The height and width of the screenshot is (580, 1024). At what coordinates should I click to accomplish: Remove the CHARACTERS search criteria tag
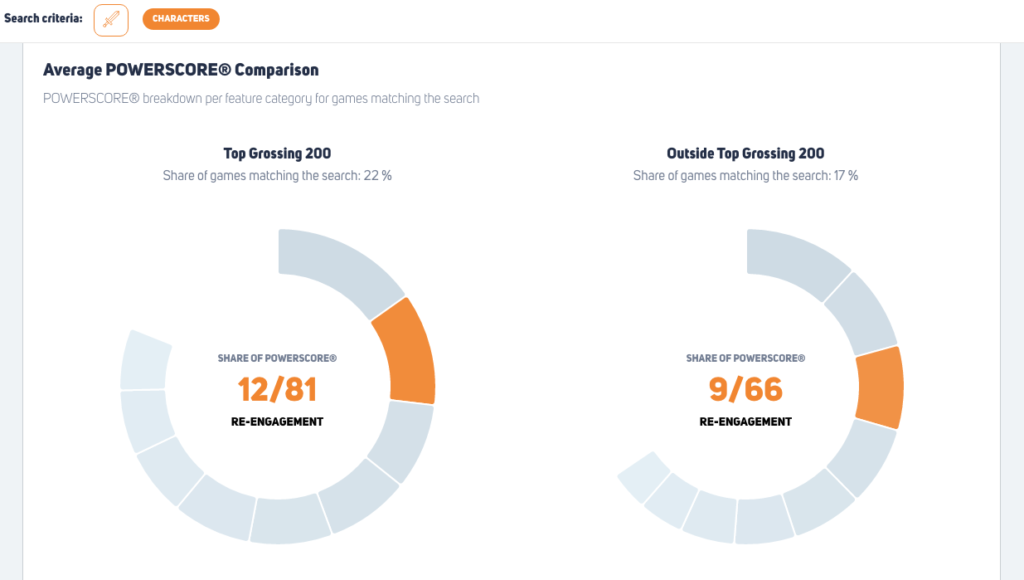(x=181, y=18)
